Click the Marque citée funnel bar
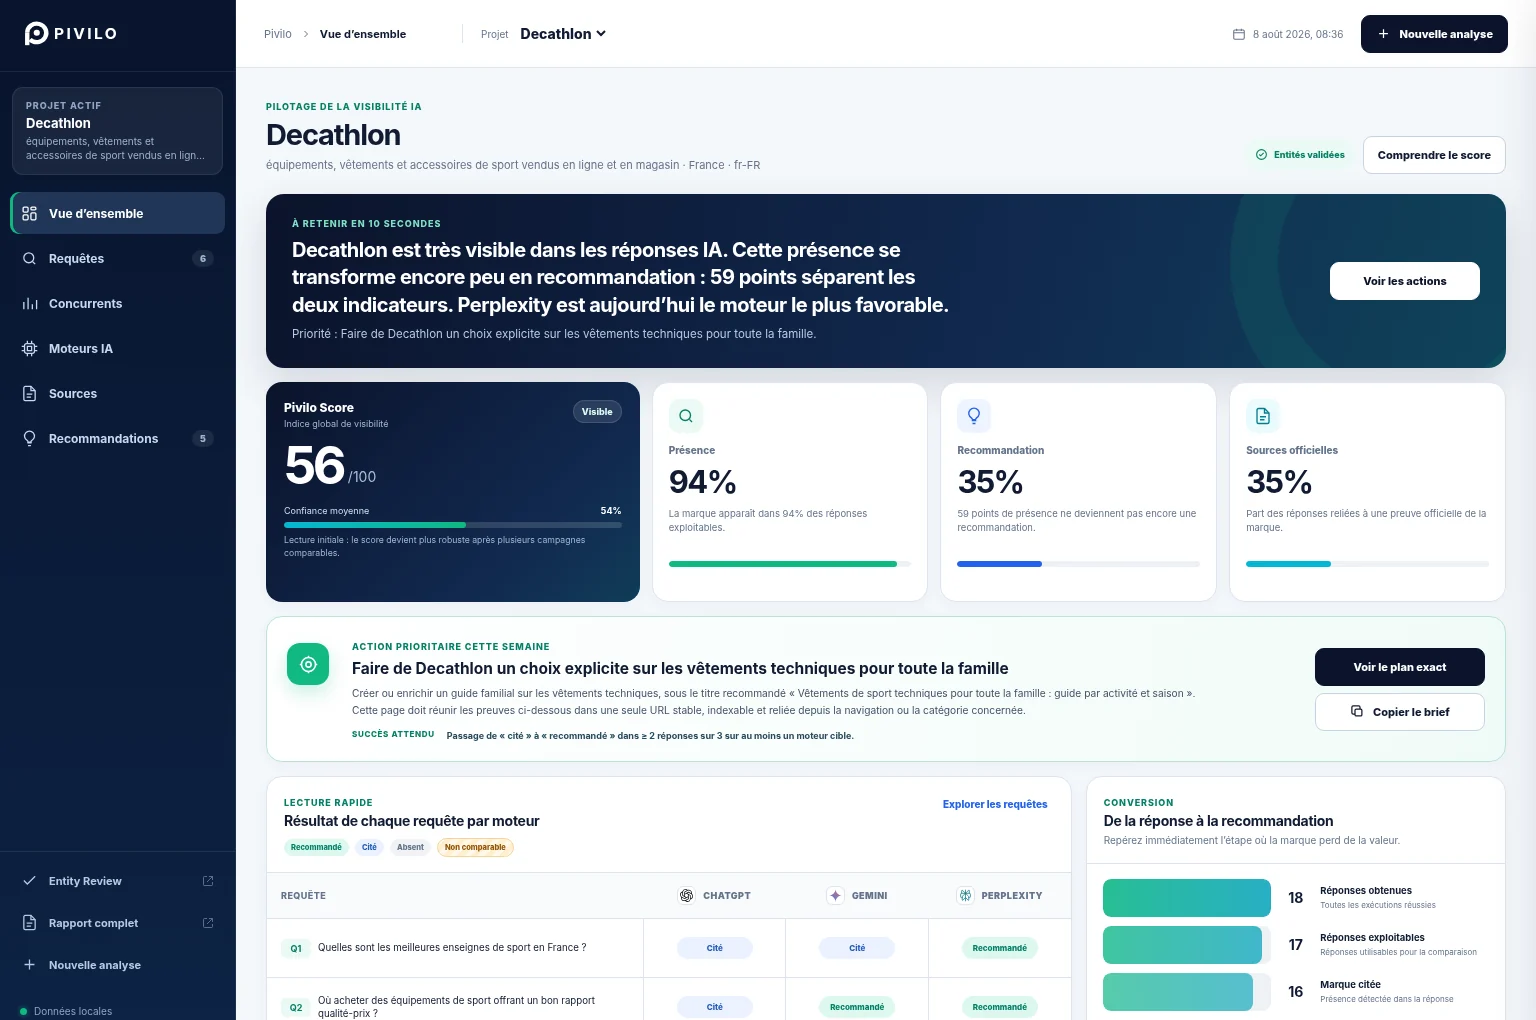The width and height of the screenshot is (1536, 1020). 1178,992
